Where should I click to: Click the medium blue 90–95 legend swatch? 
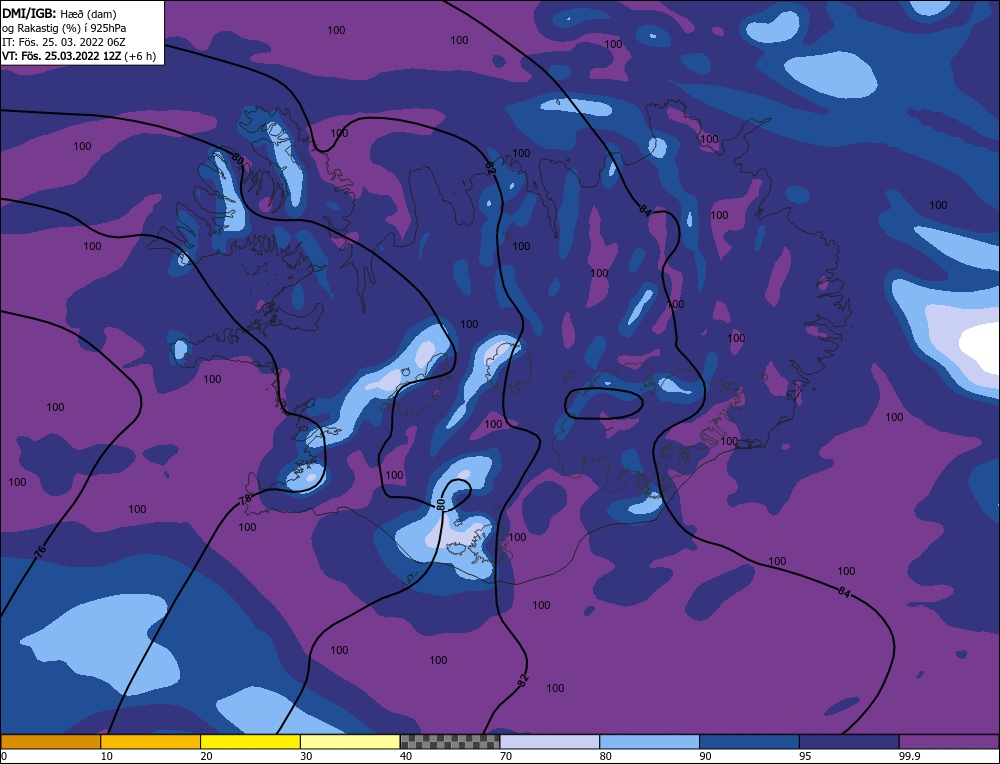pyautogui.click(x=749, y=742)
